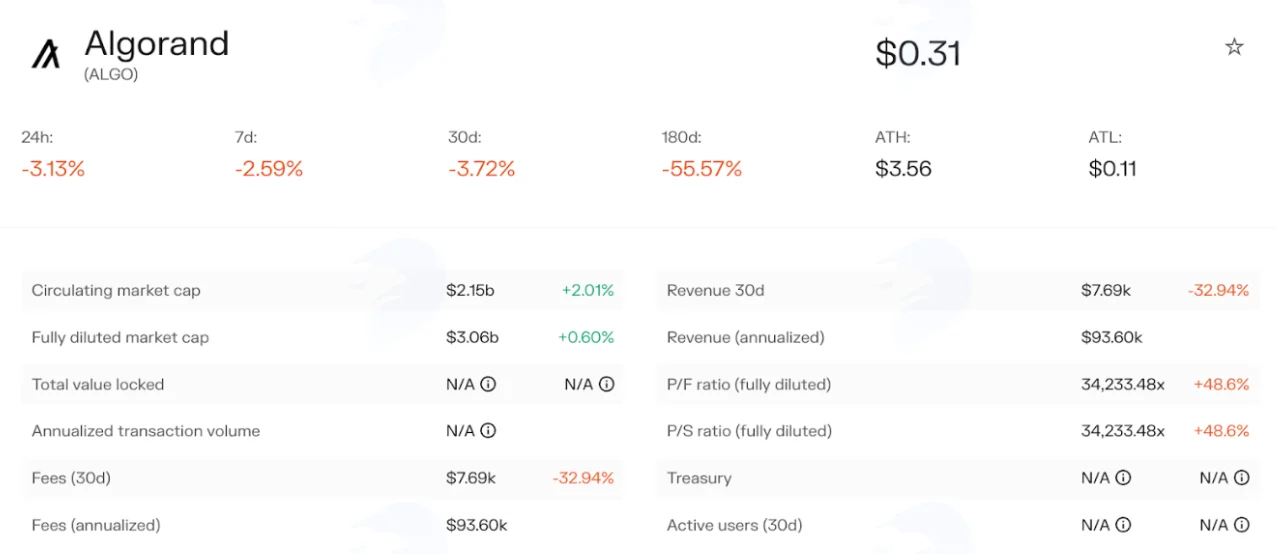Image resolution: width=1276 pixels, height=554 pixels.
Task: Select the 24h price change -3.13%
Action: pyautogui.click(x=53, y=169)
